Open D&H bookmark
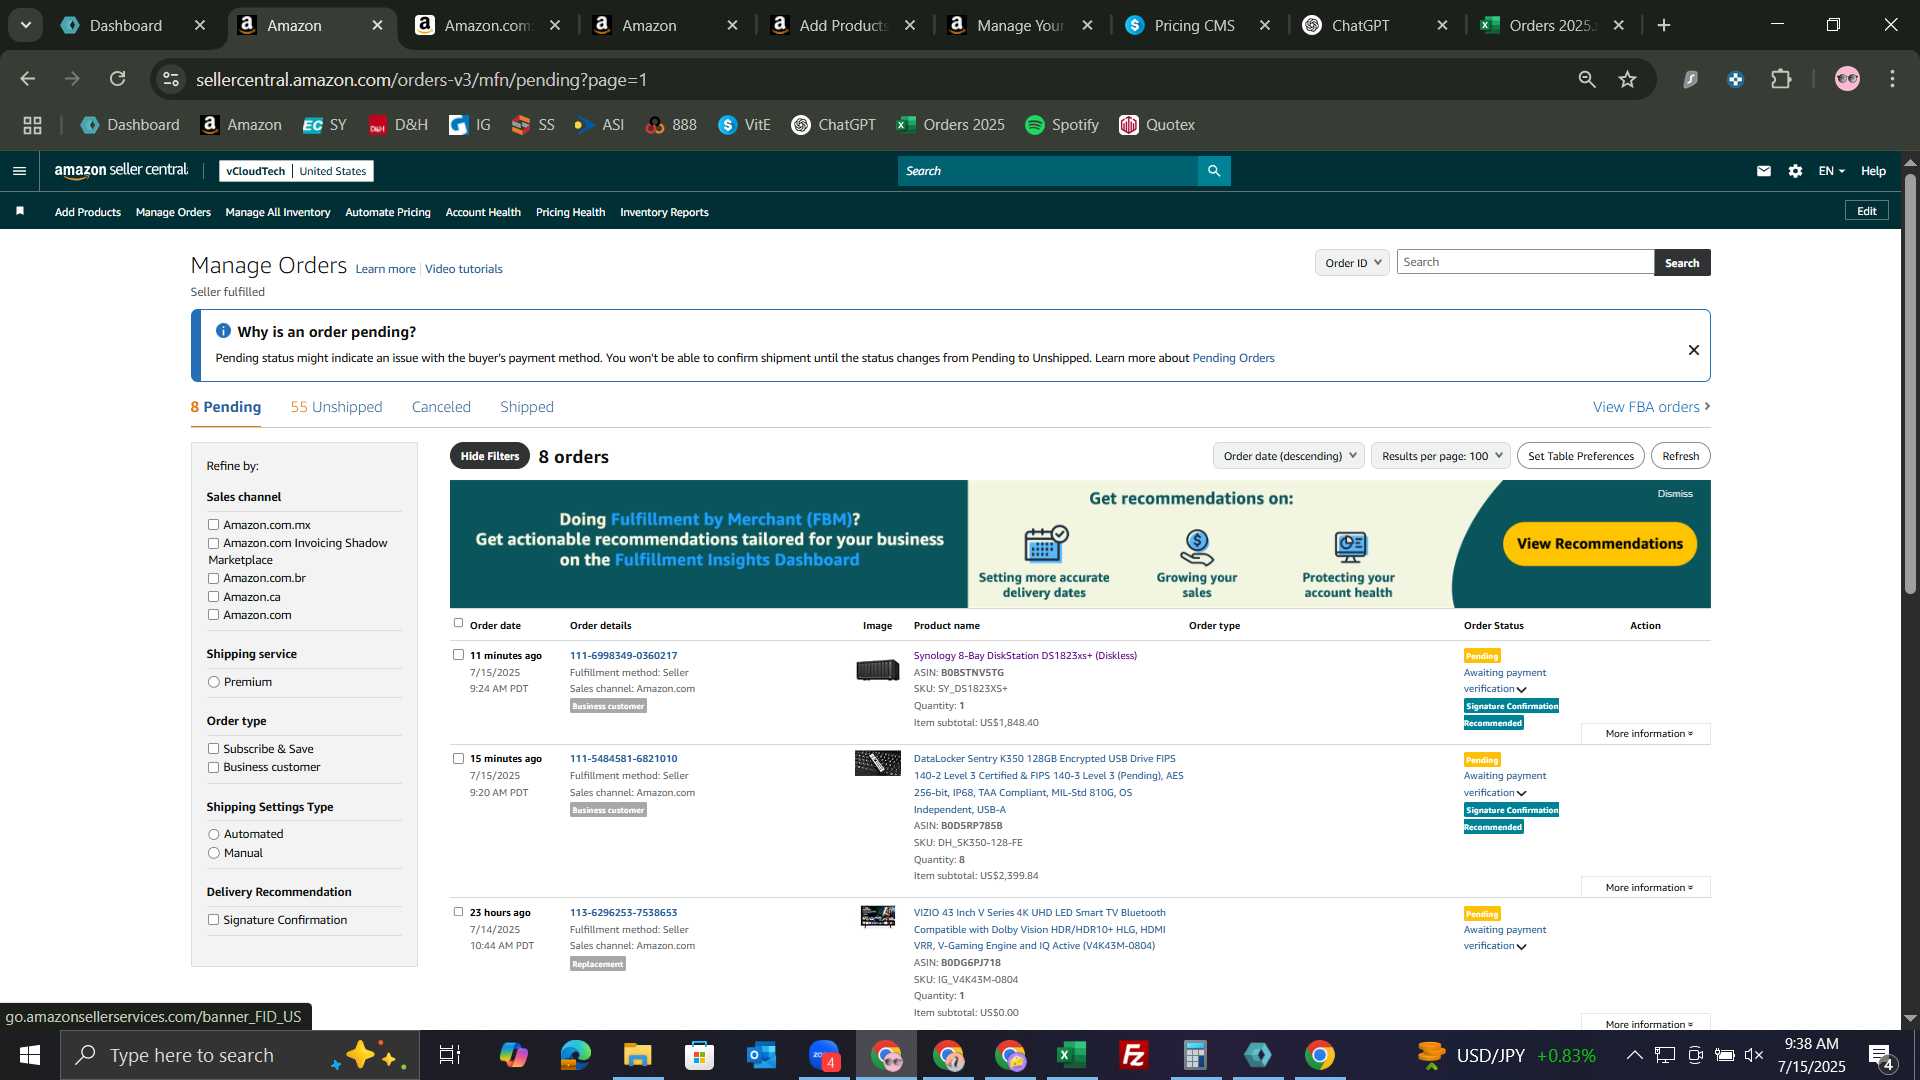 point(398,125)
